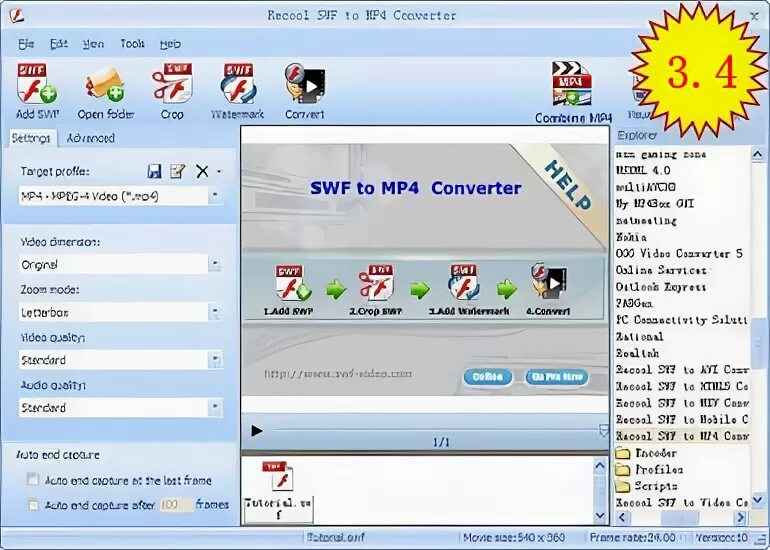Select 'Recool SWF to AVI Conv' entry

coord(682,370)
